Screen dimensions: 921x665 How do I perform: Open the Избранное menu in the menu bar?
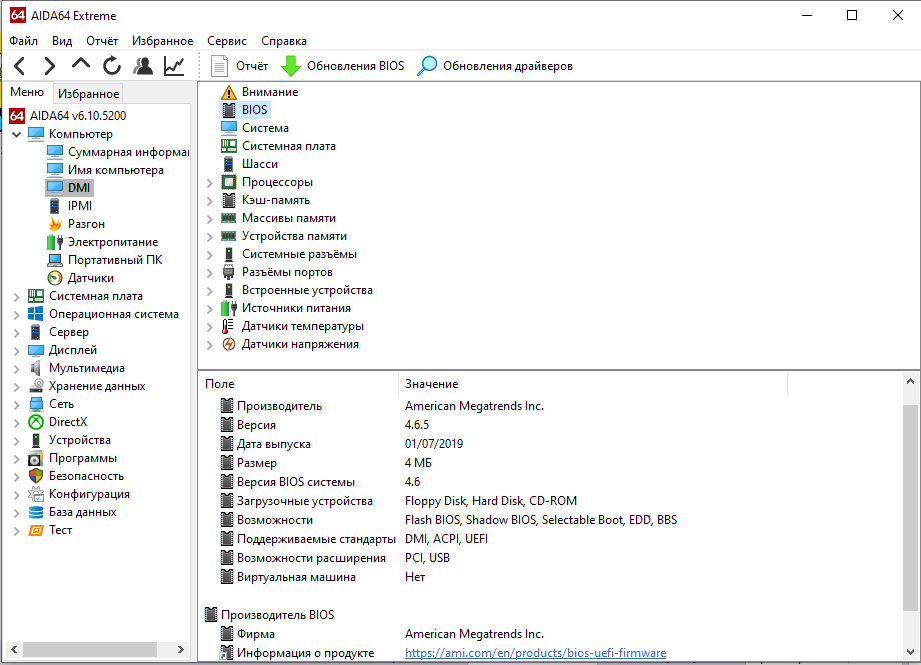pyautogui.click(x=163, y=41)
